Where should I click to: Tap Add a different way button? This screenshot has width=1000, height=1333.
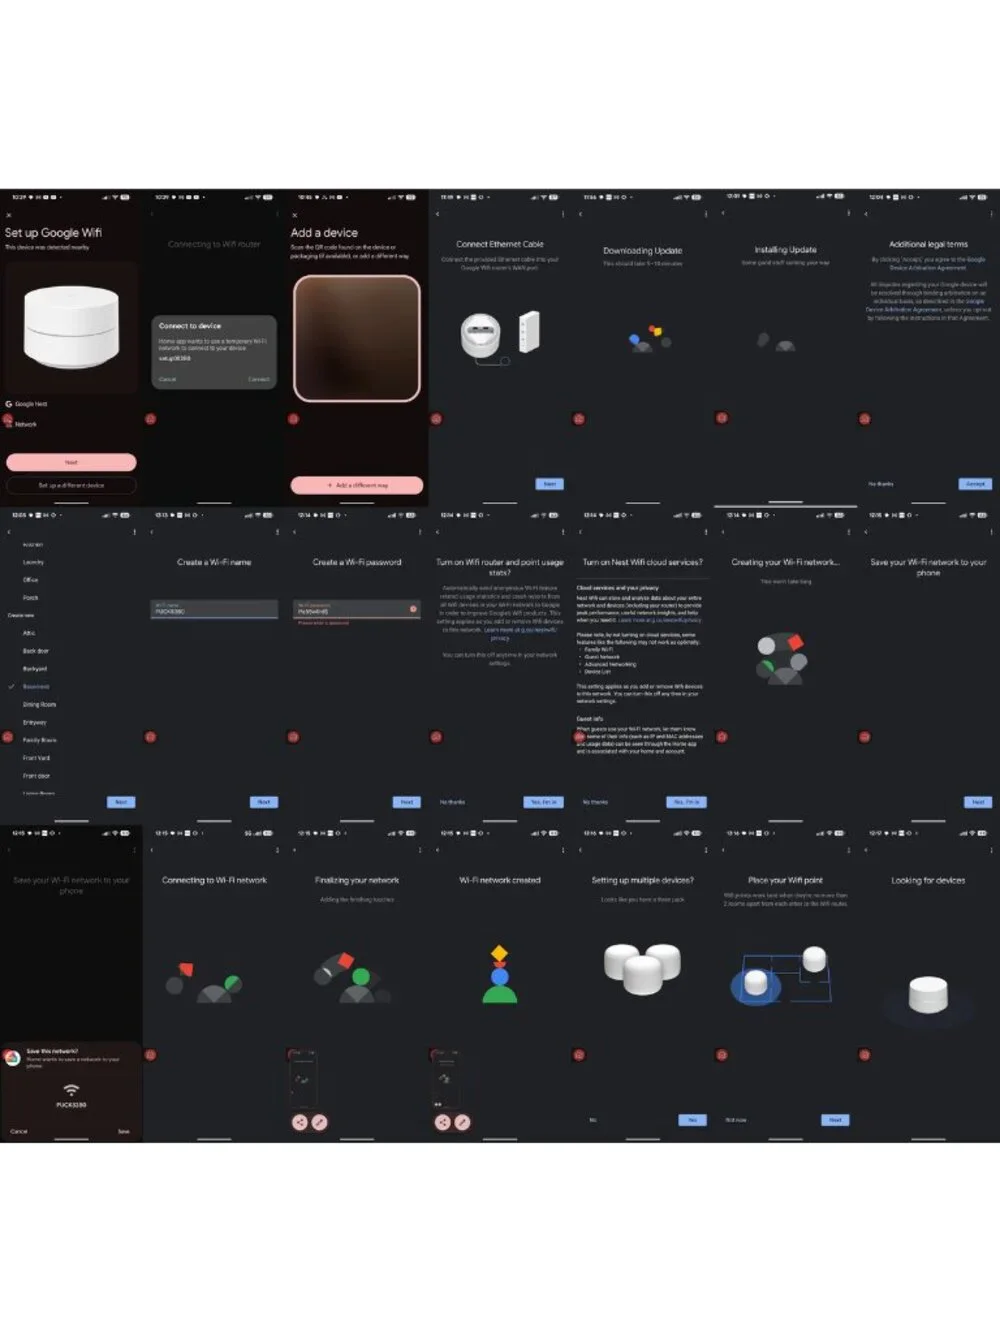pos(357,485)
